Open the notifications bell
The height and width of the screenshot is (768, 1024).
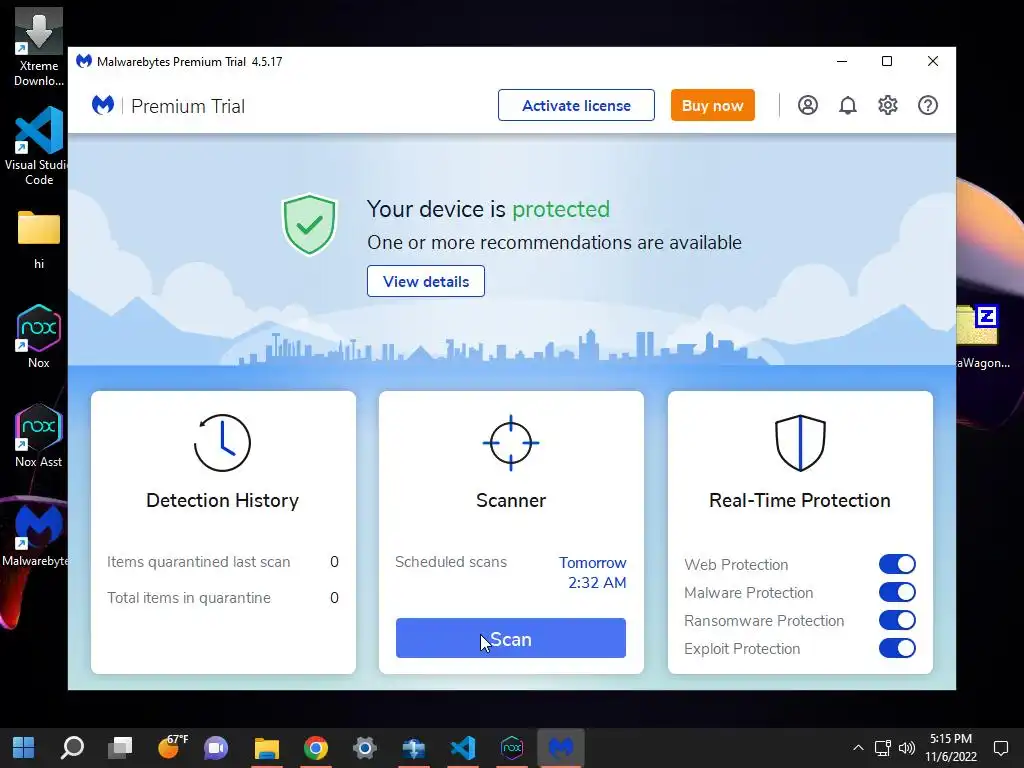coord(848,105)
